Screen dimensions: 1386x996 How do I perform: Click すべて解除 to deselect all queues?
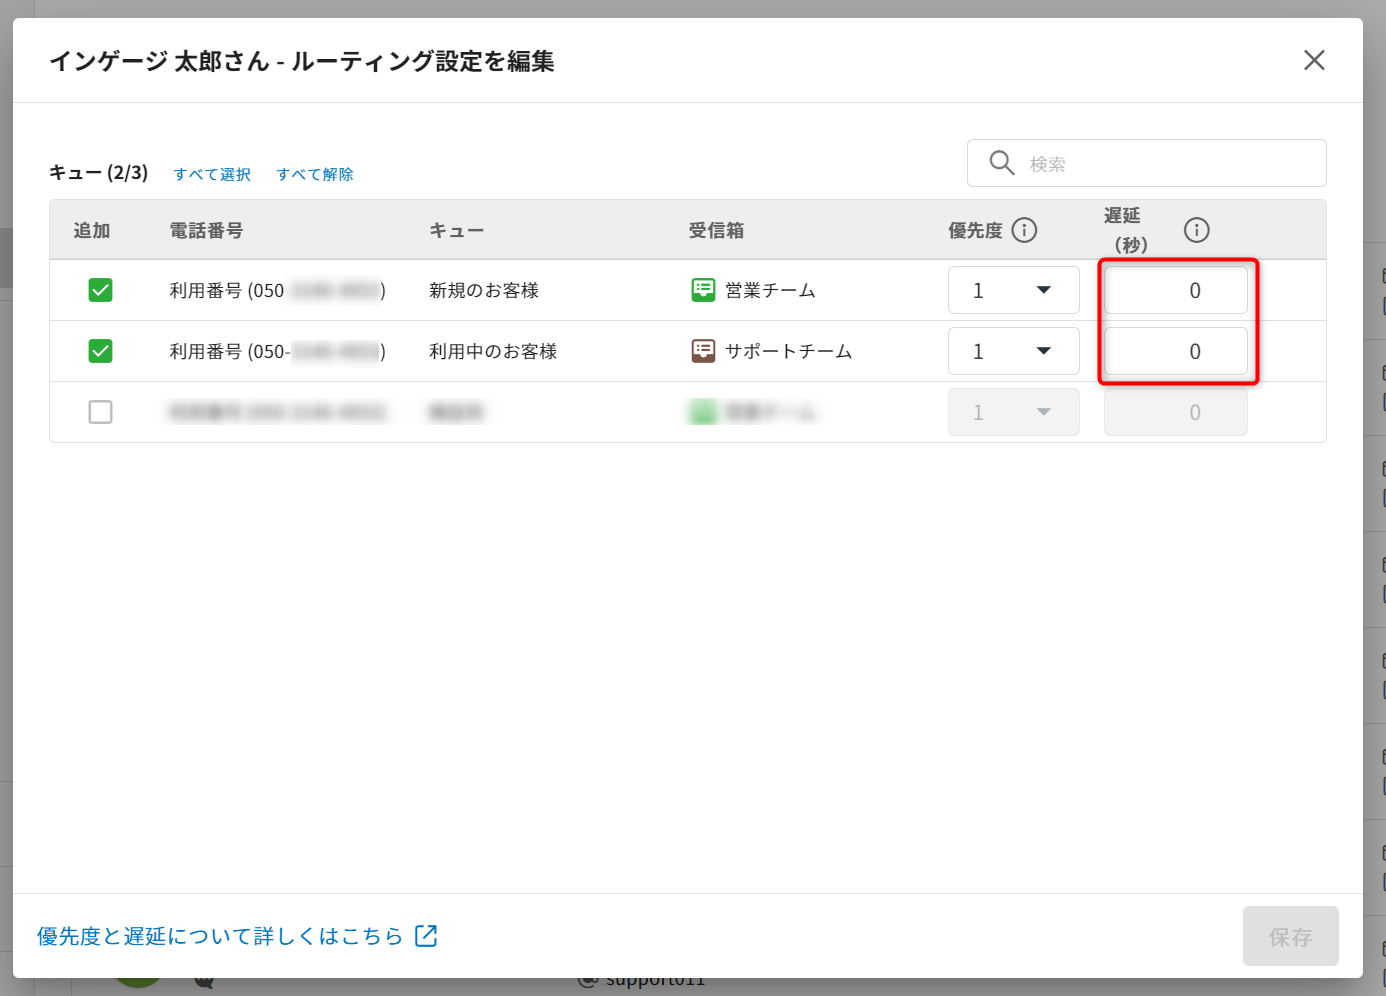315,174
